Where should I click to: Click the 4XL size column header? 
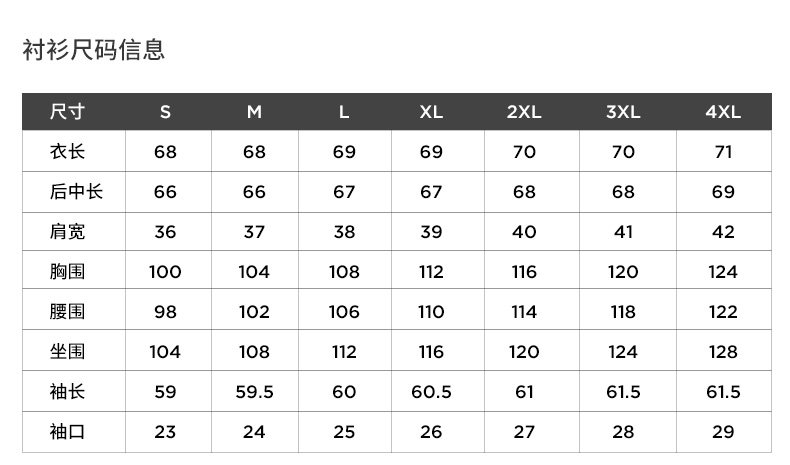(x=723, y=112)
